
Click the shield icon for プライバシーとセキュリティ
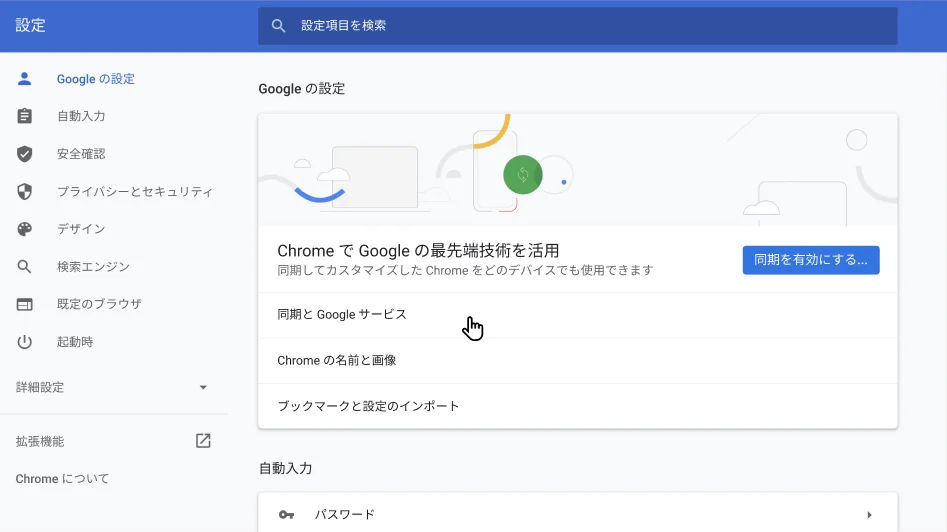pos(25,191)
